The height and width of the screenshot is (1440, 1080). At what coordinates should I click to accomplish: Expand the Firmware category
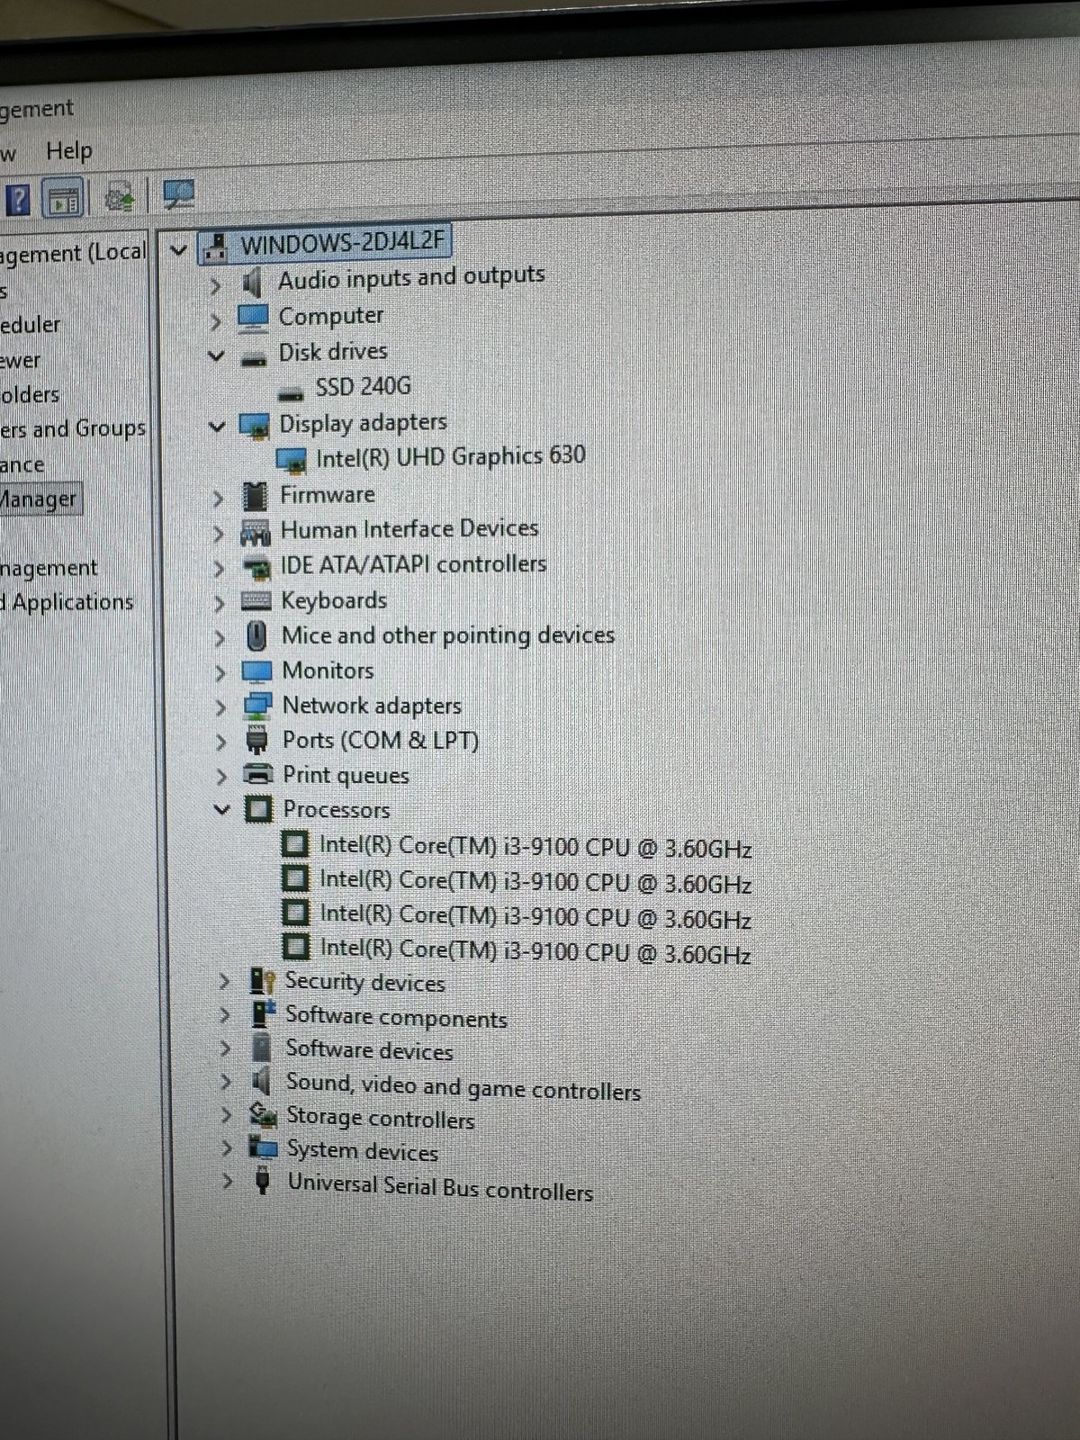(x=218, y=498)
